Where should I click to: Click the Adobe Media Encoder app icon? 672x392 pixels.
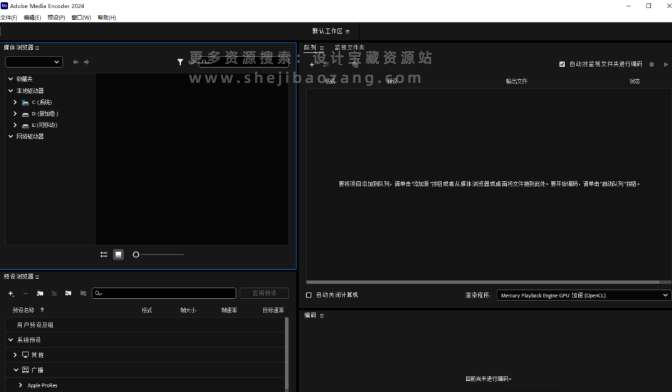[4, 6]
